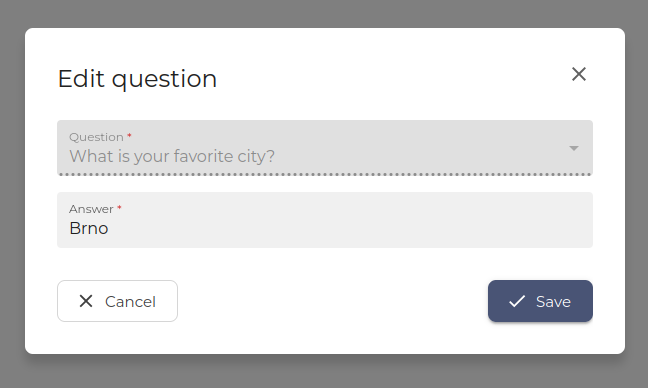The image size is (648, 388).
Task: Close the Edit question dialog with X
Action: (579, 74)
